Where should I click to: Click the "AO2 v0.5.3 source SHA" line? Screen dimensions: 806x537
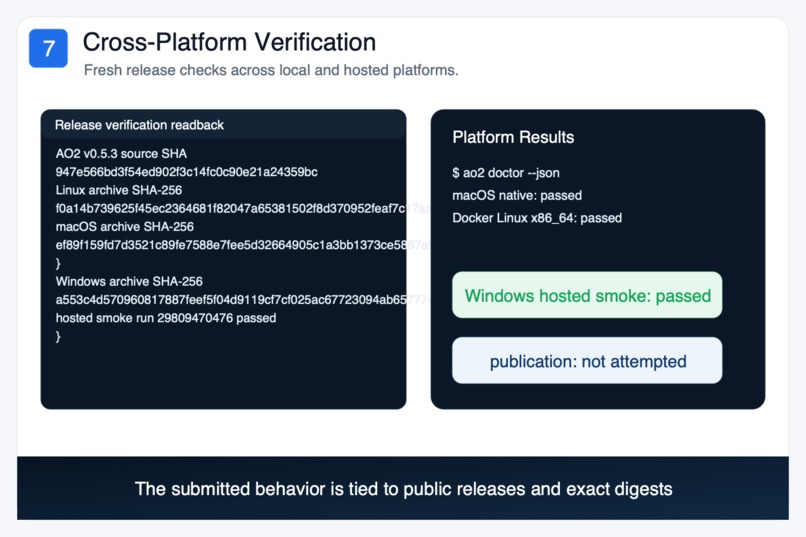121,154
